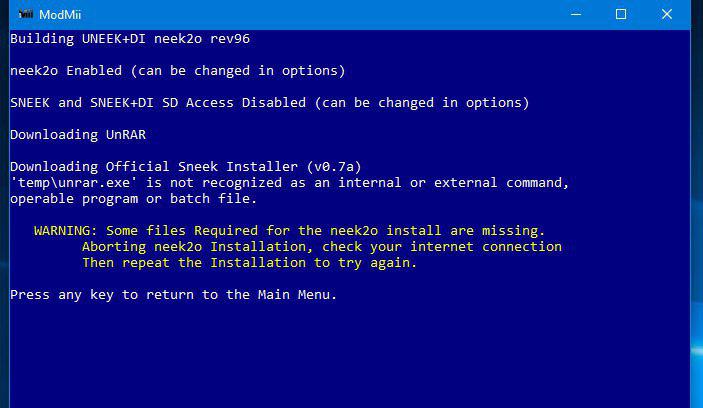Click the "SD Access Disabled" message line

(269, 103)
